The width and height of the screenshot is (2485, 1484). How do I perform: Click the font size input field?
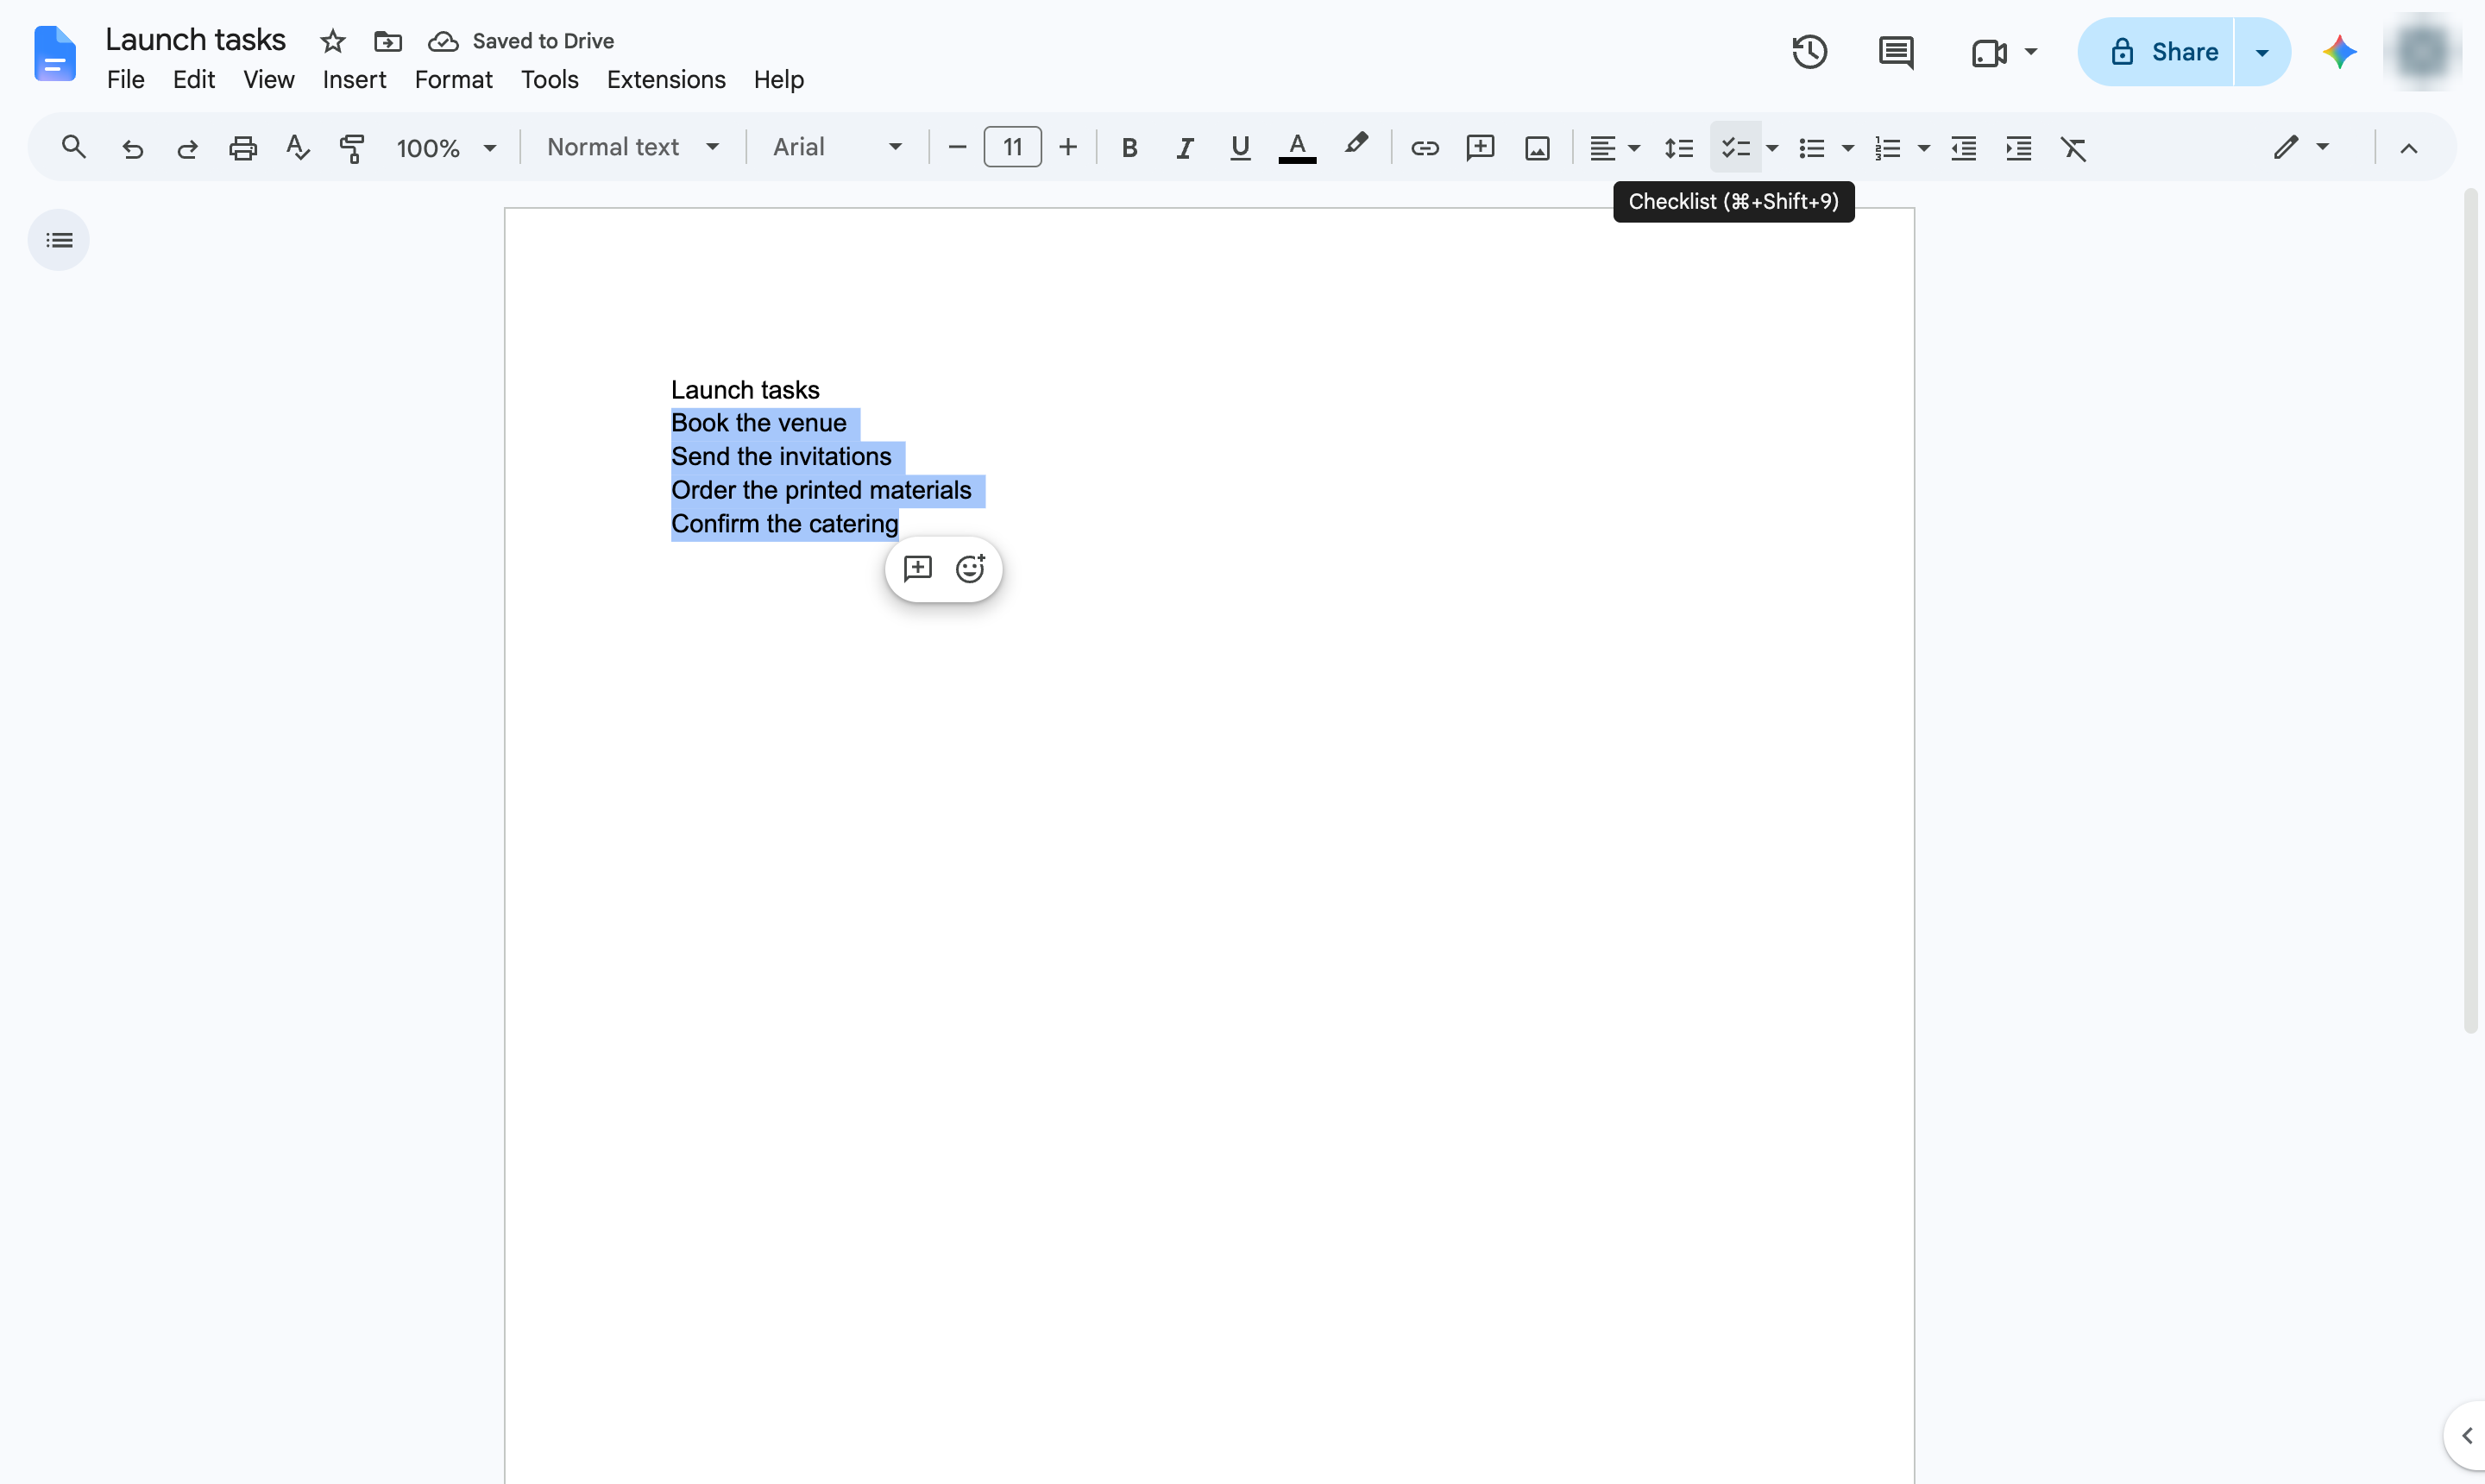coord(1012,148)
